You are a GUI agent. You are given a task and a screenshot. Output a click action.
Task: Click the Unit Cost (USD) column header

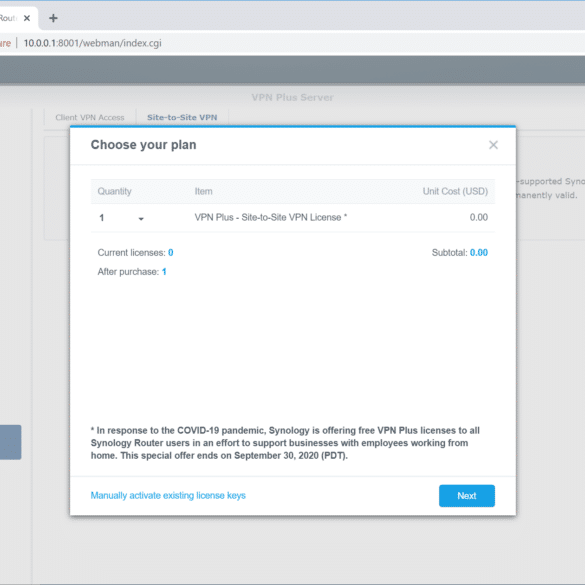[x=455, y=191]
